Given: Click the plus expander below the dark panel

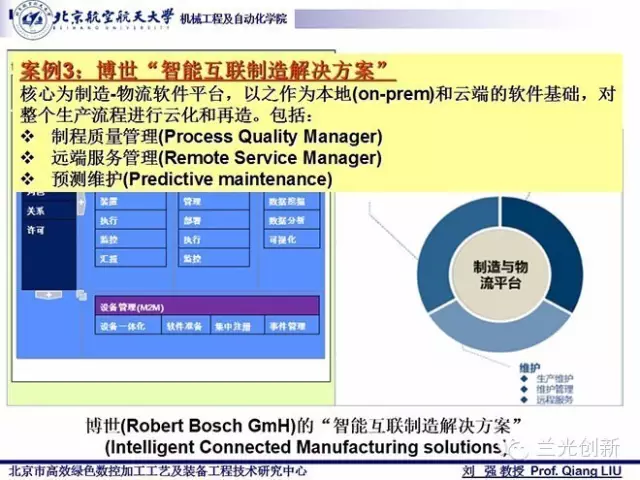Looking at the screenshot, I should 49,295.
